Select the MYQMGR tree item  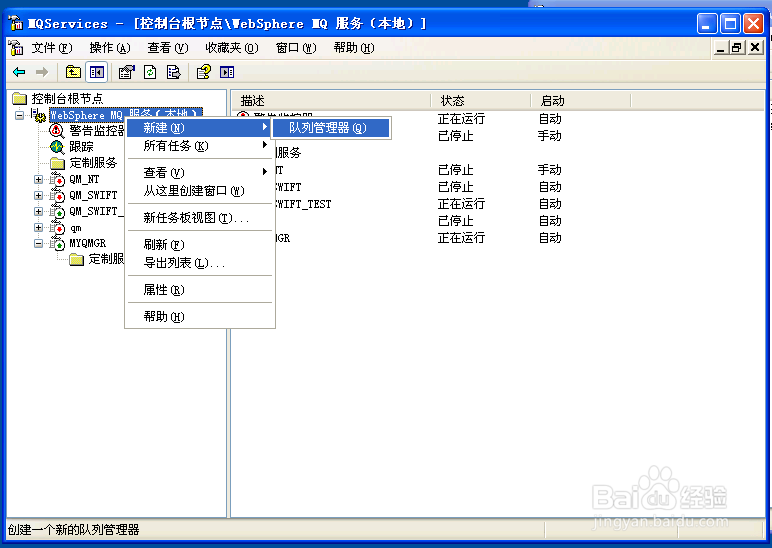(x=87, y=243)
